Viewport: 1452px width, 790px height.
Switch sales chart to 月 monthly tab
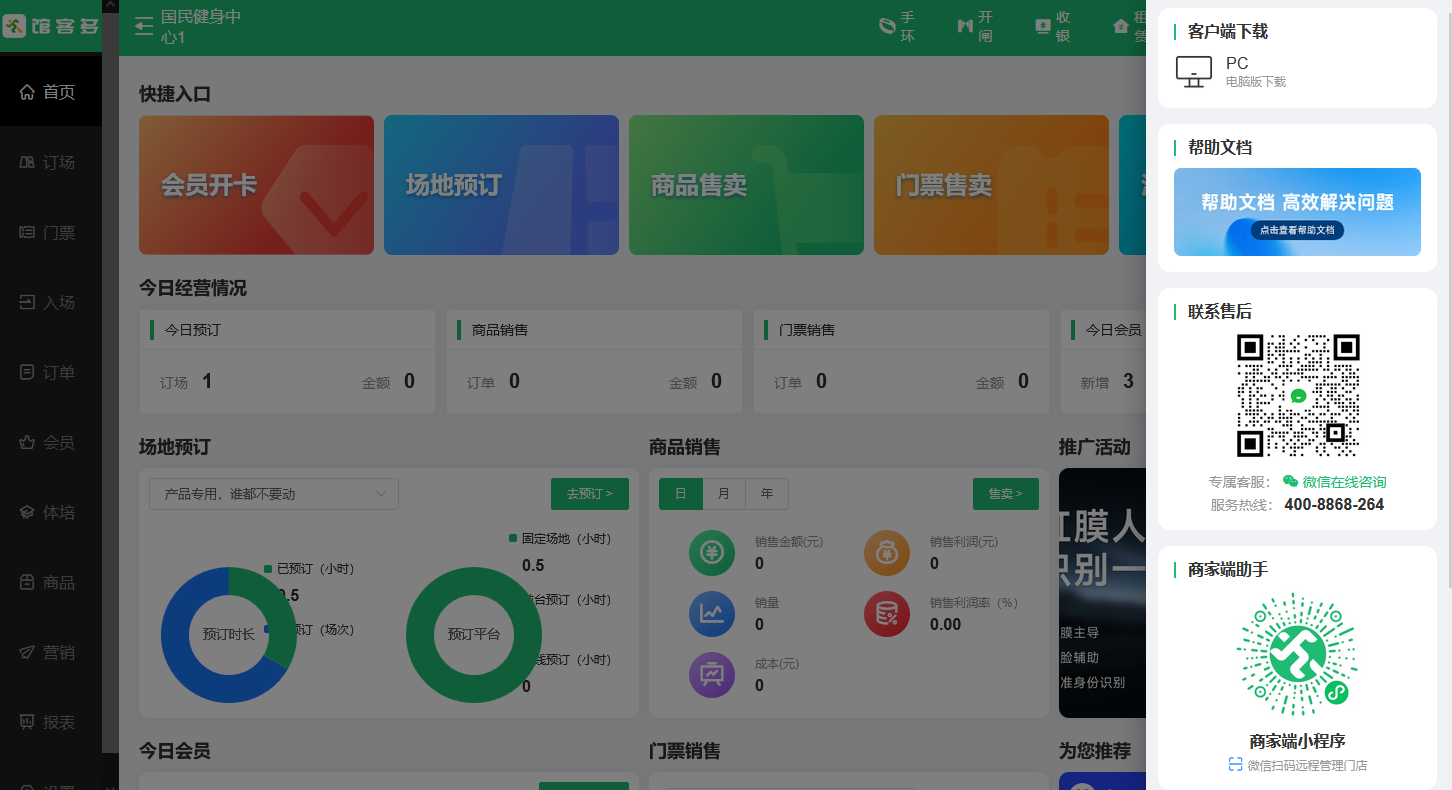click(723, 494)
